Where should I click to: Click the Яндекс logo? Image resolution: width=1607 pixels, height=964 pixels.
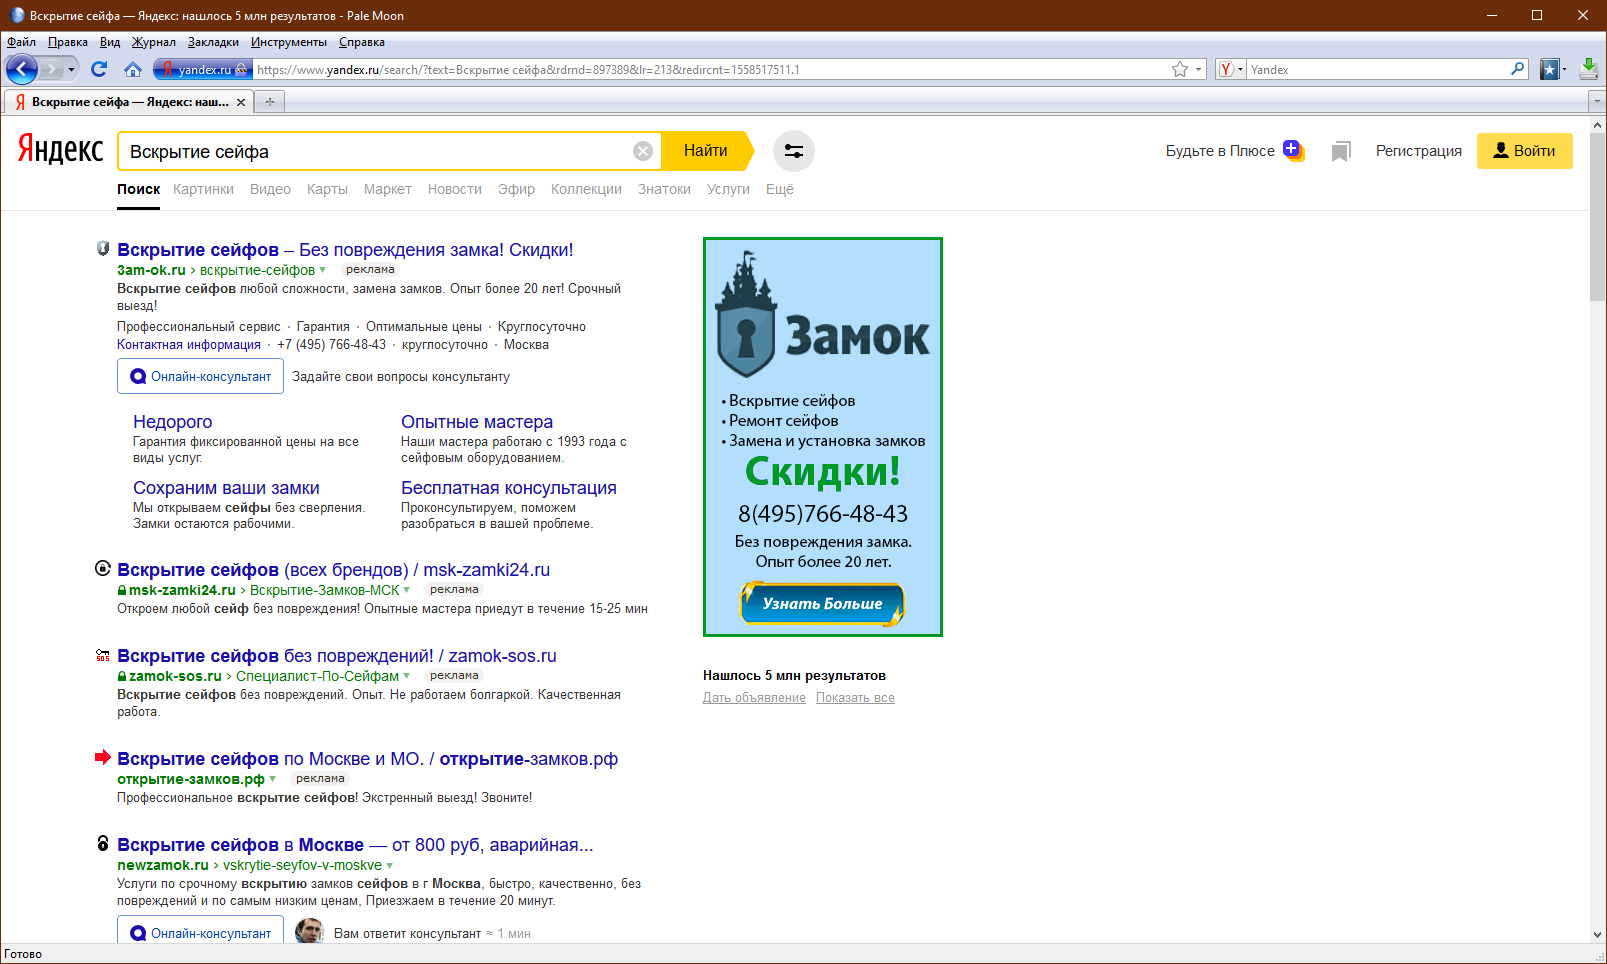(60, 150)
